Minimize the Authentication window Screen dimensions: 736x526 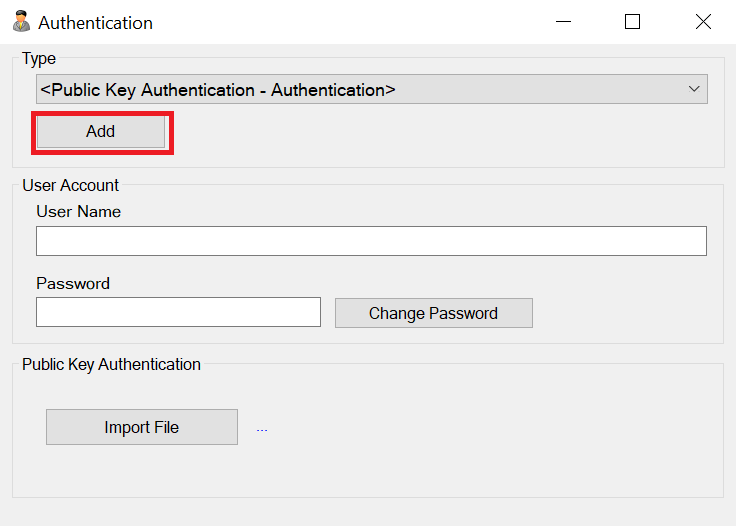point(563,22)
